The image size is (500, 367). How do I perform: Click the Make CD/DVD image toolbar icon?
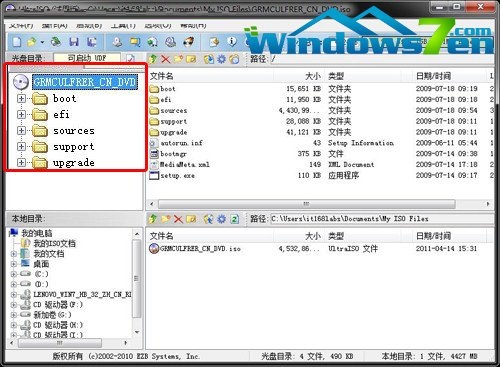tap(117, 42)
